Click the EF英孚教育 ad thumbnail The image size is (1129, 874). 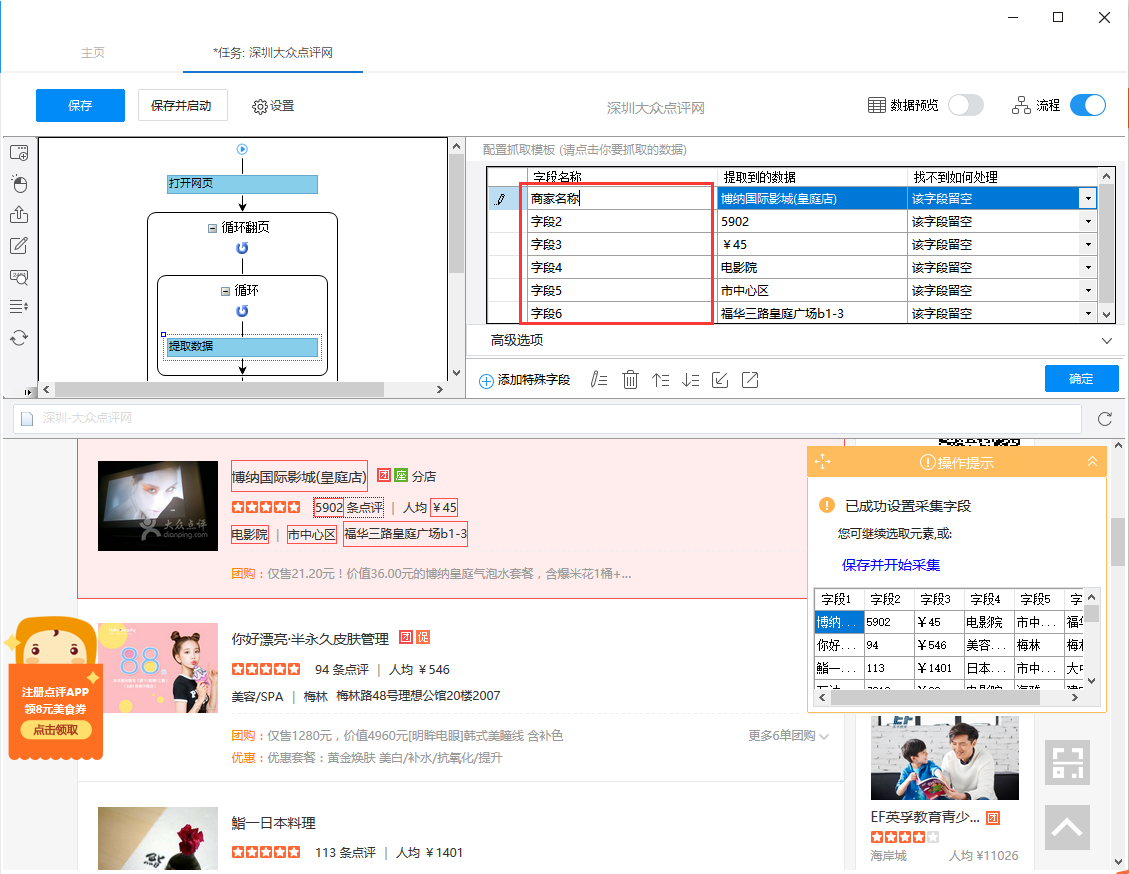(945, 758)
